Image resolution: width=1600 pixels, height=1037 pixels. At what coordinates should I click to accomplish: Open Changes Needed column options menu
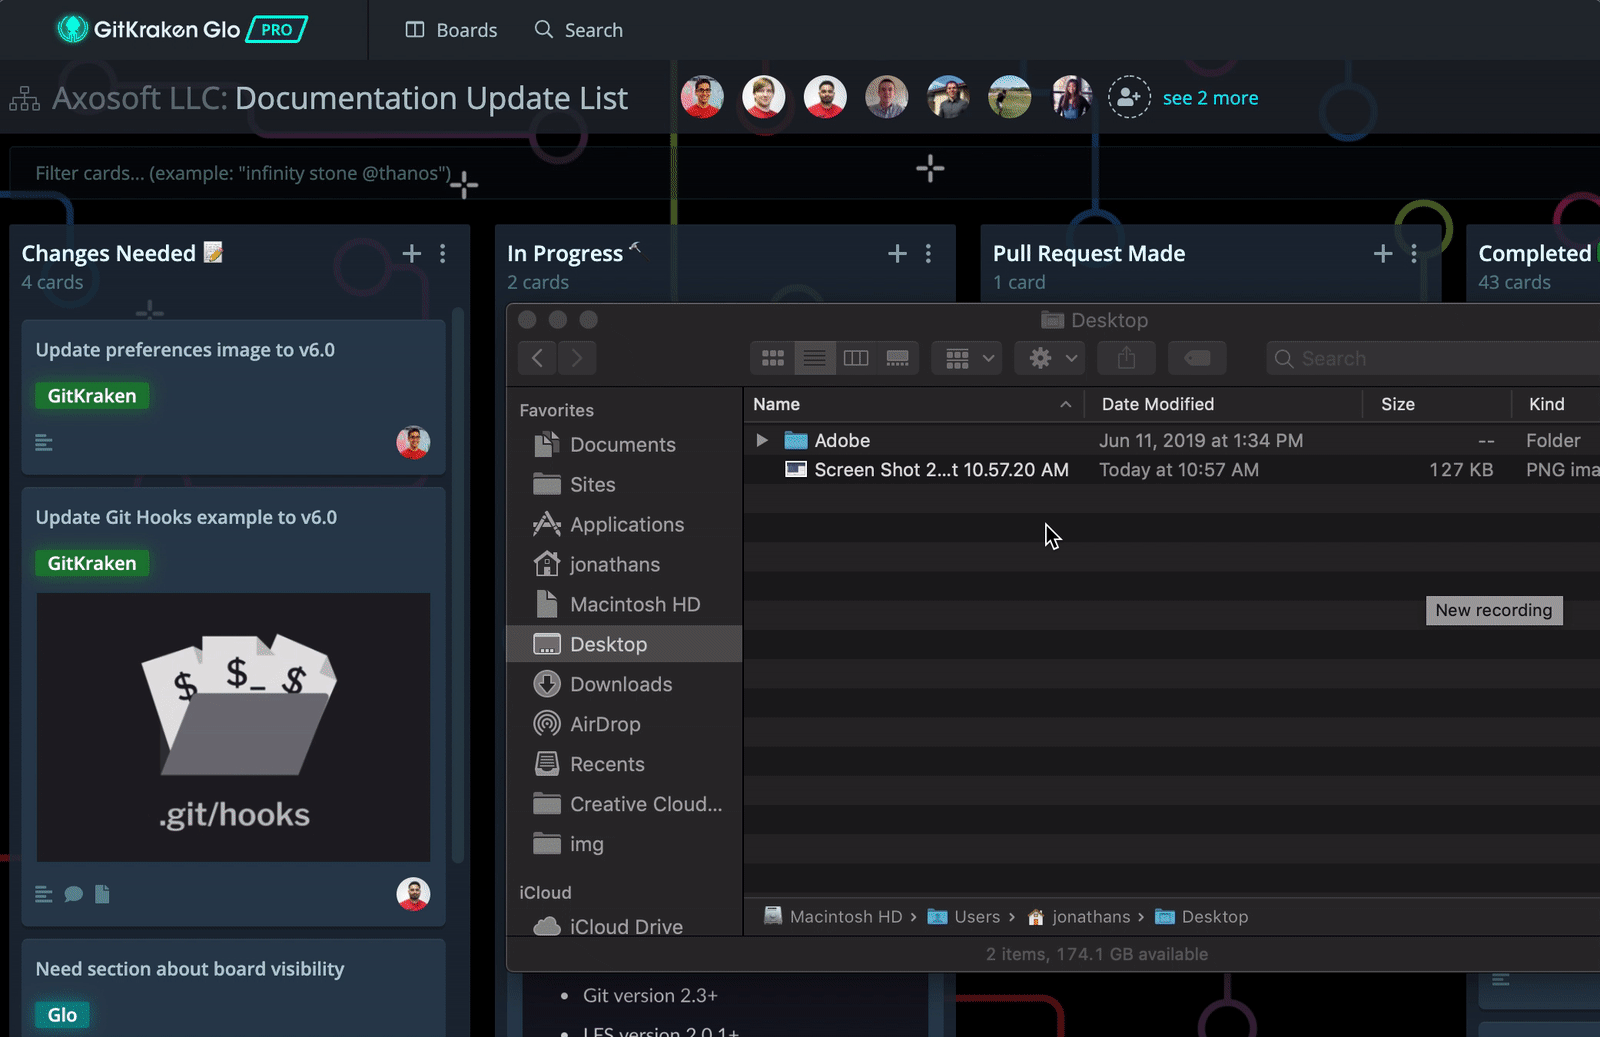pos(443,253)
